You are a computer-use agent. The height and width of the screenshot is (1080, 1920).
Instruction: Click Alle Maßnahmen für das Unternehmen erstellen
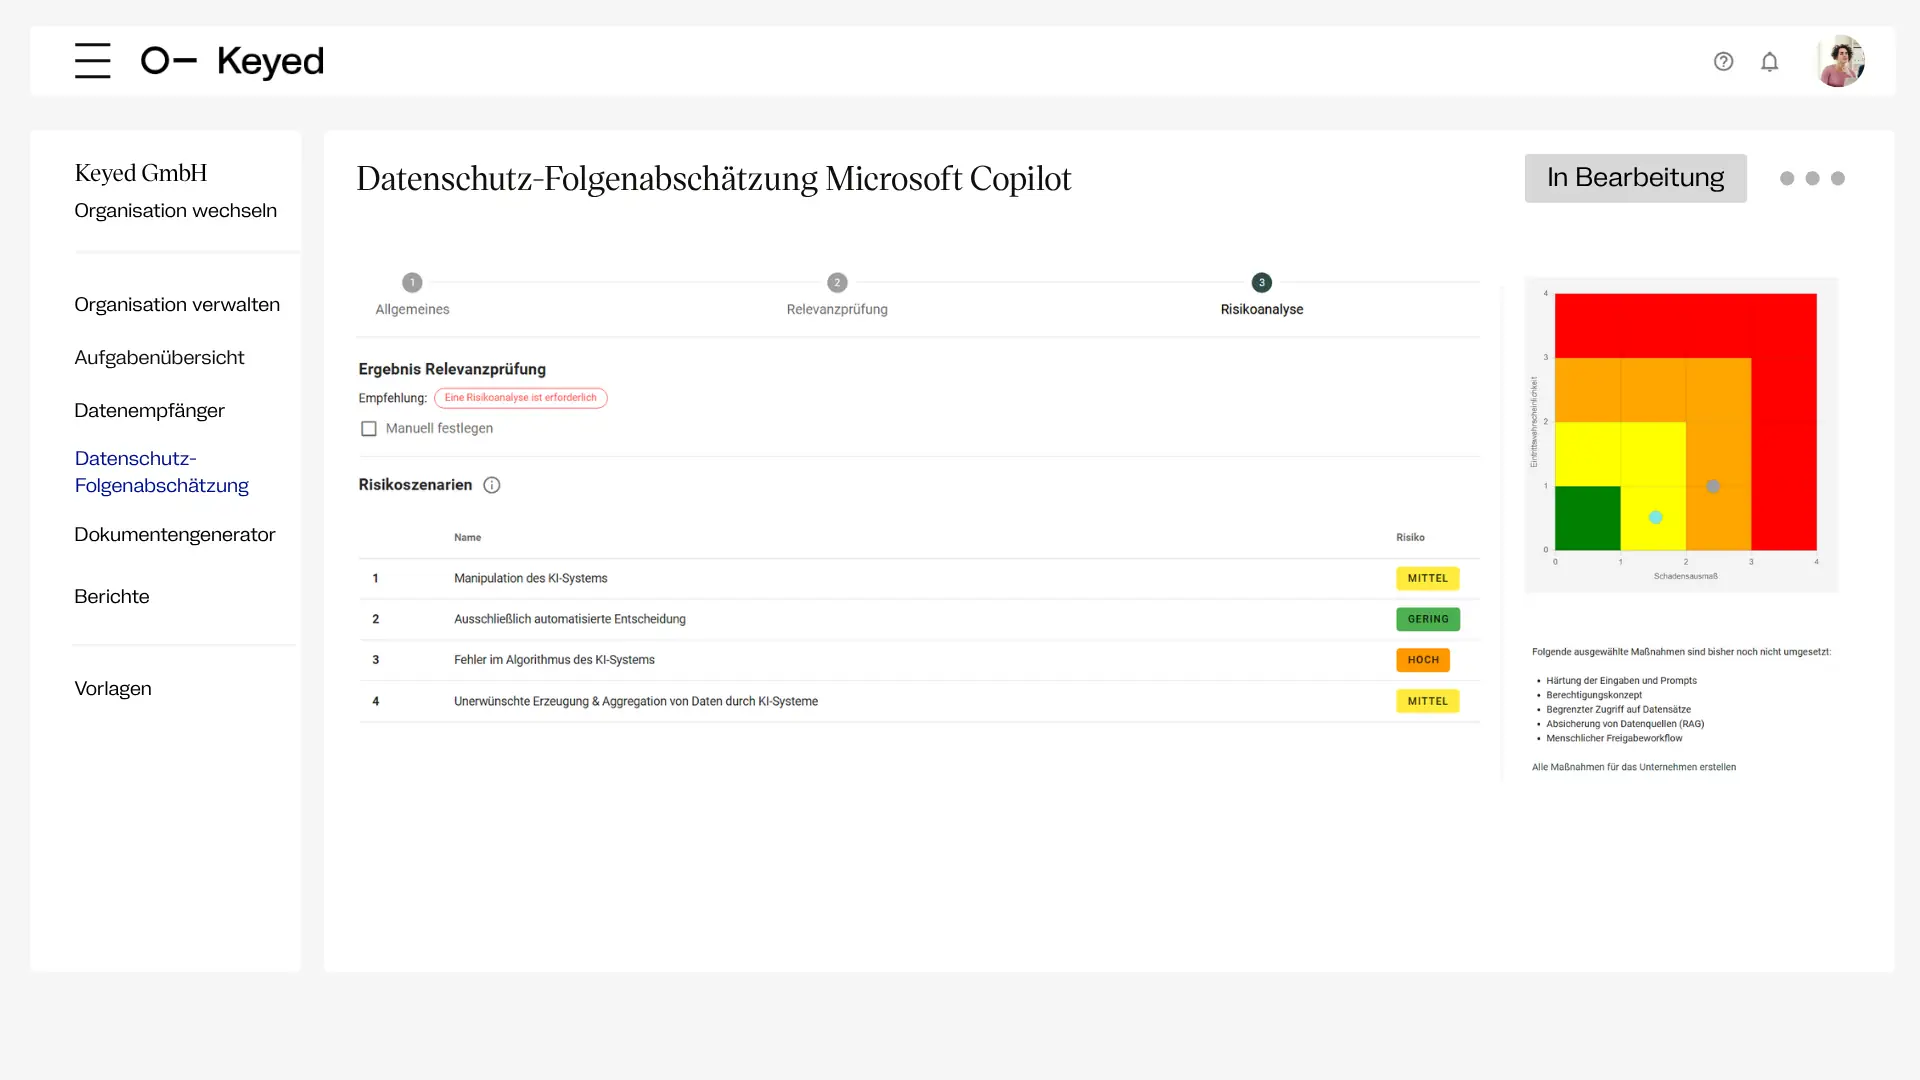pyautogui.click(x=1634, y=768)
